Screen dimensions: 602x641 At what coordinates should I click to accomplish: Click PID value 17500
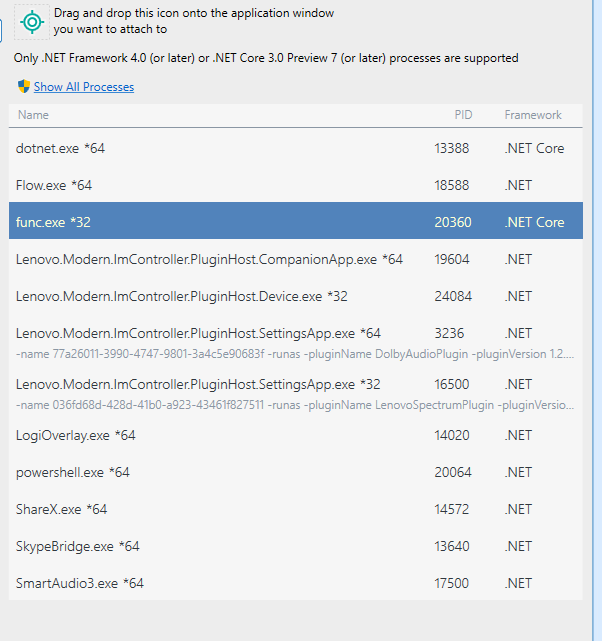(x=451, y=583)
